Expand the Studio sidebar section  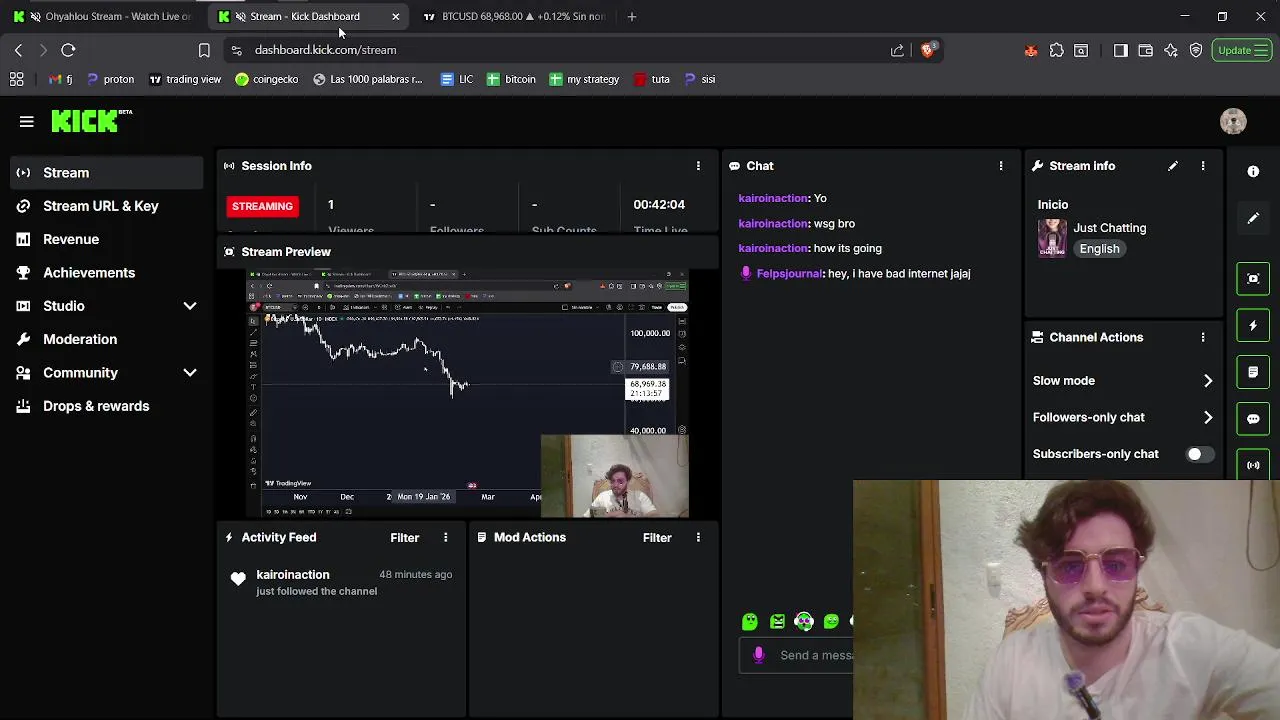tap(190, 306)
